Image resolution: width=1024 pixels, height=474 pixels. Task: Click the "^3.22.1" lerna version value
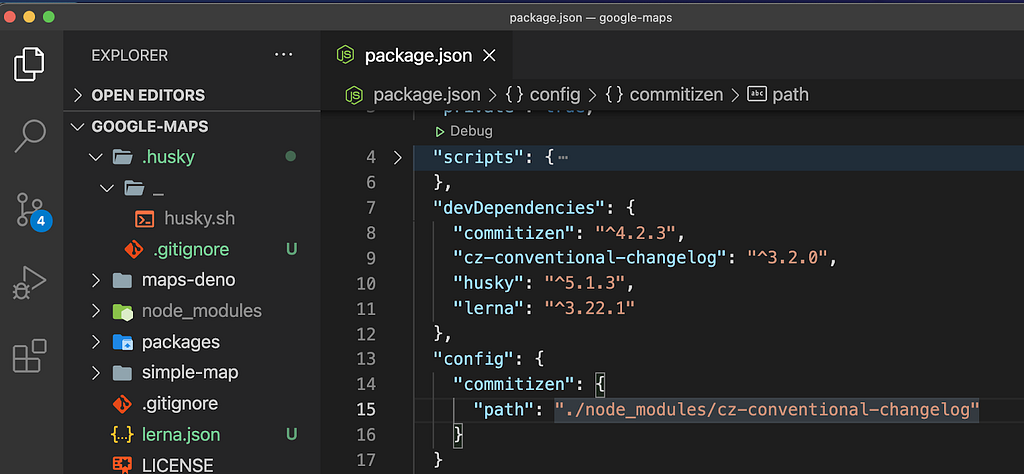[x=590, y=308]
